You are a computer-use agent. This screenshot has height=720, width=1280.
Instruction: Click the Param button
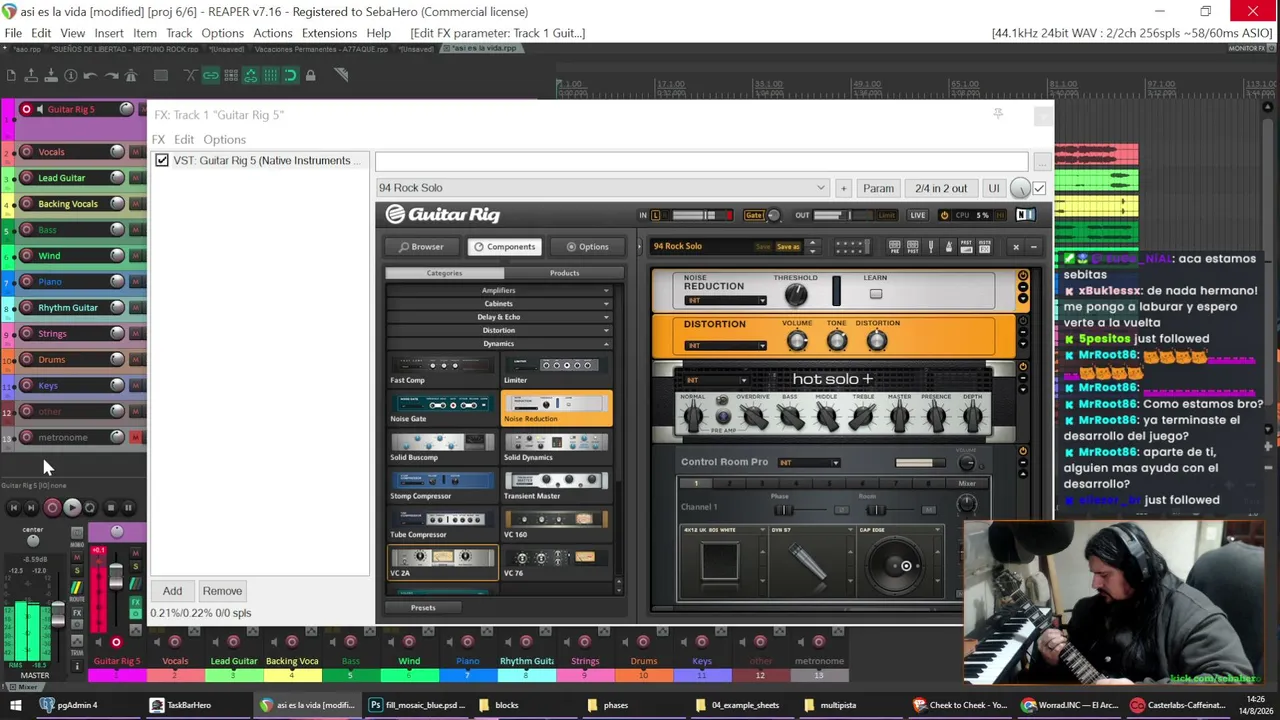[x=878, y=188]
